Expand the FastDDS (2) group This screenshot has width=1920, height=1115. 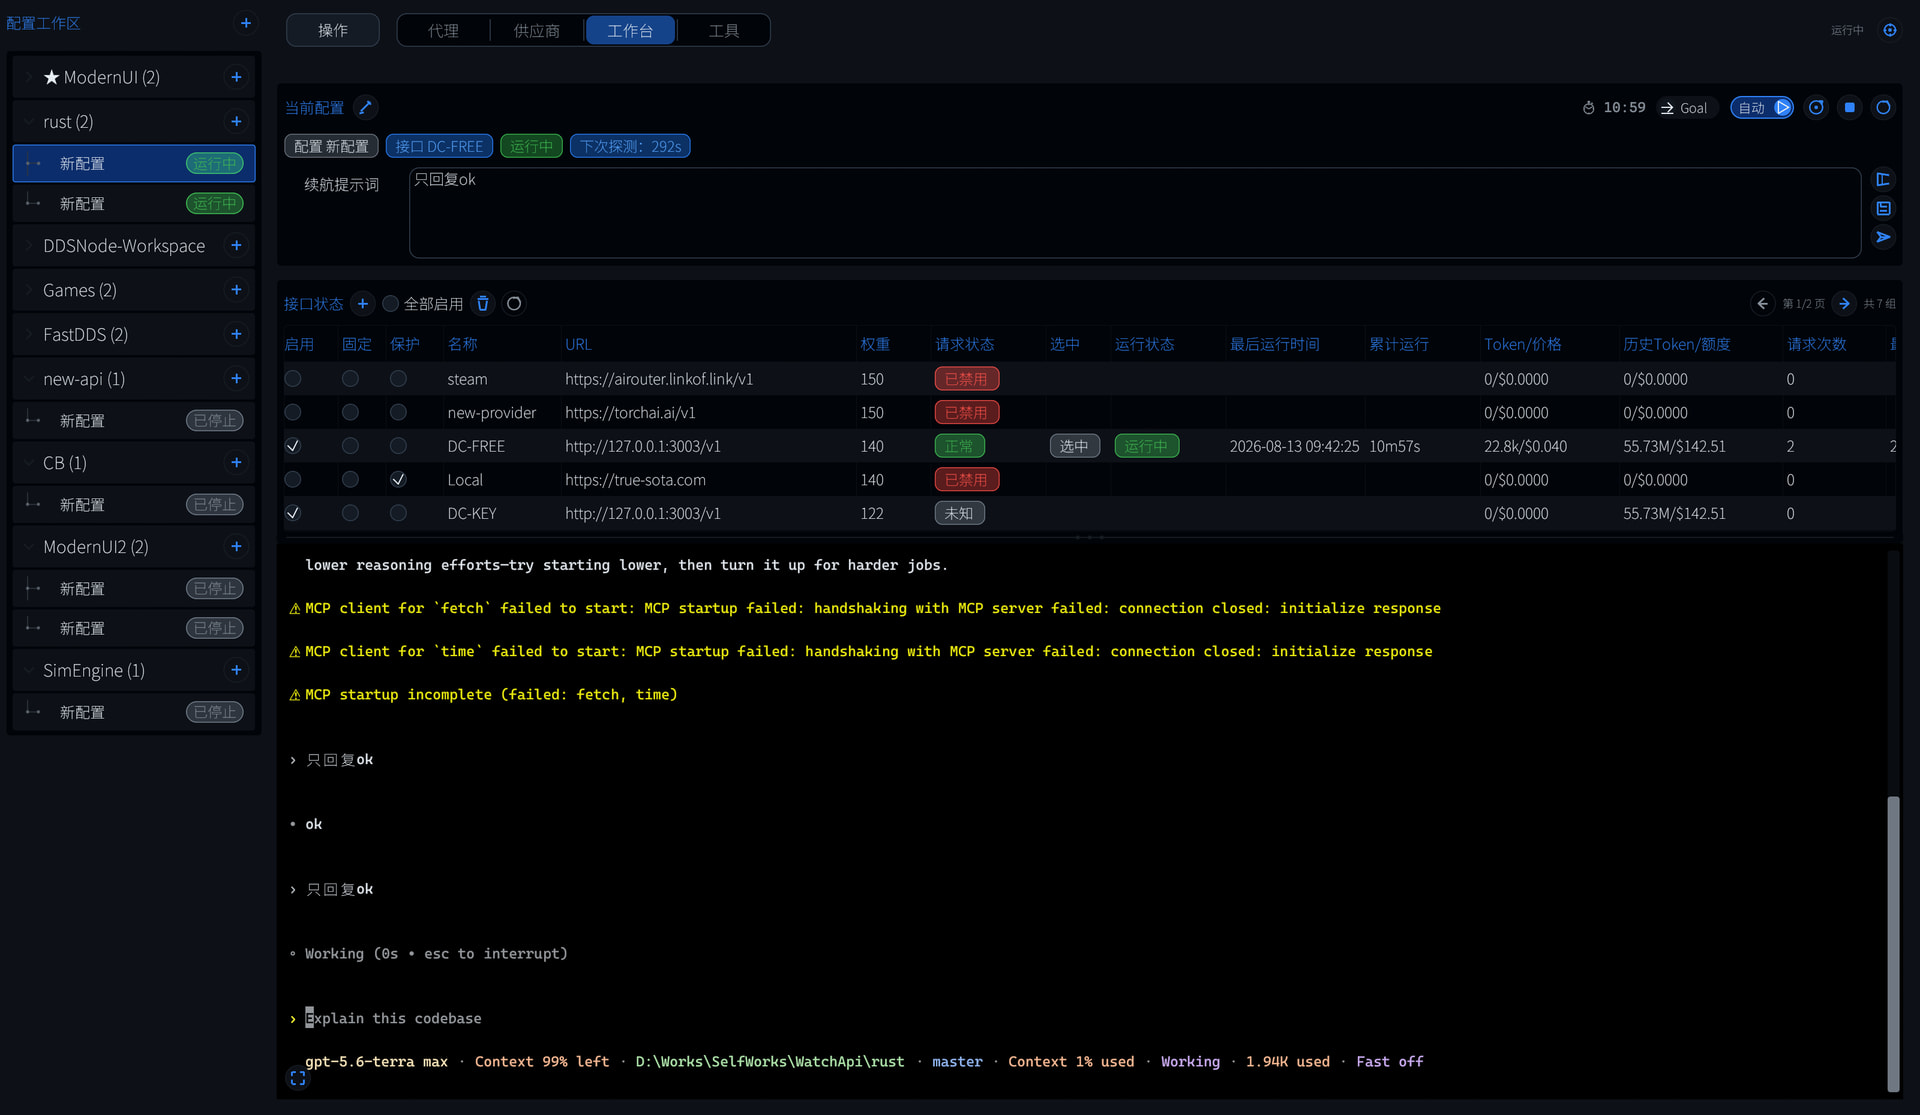point(29,334)
